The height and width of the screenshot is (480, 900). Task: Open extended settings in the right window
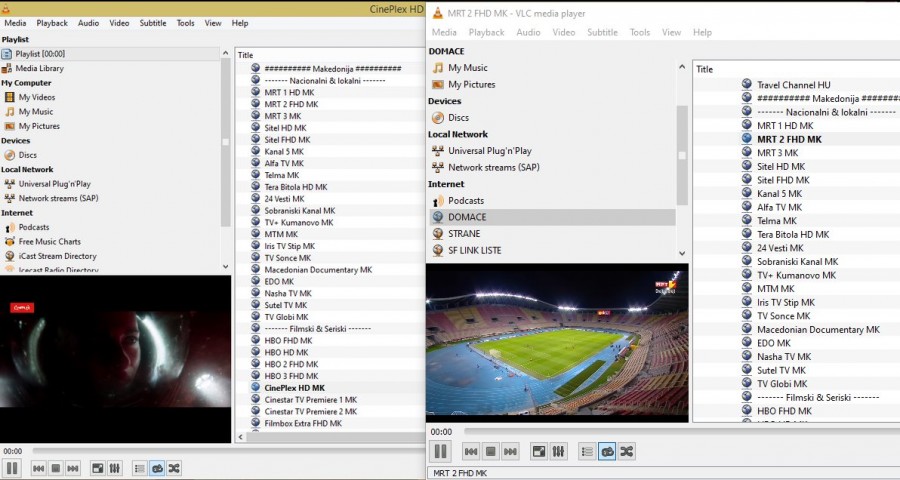[x=559, y=452]
